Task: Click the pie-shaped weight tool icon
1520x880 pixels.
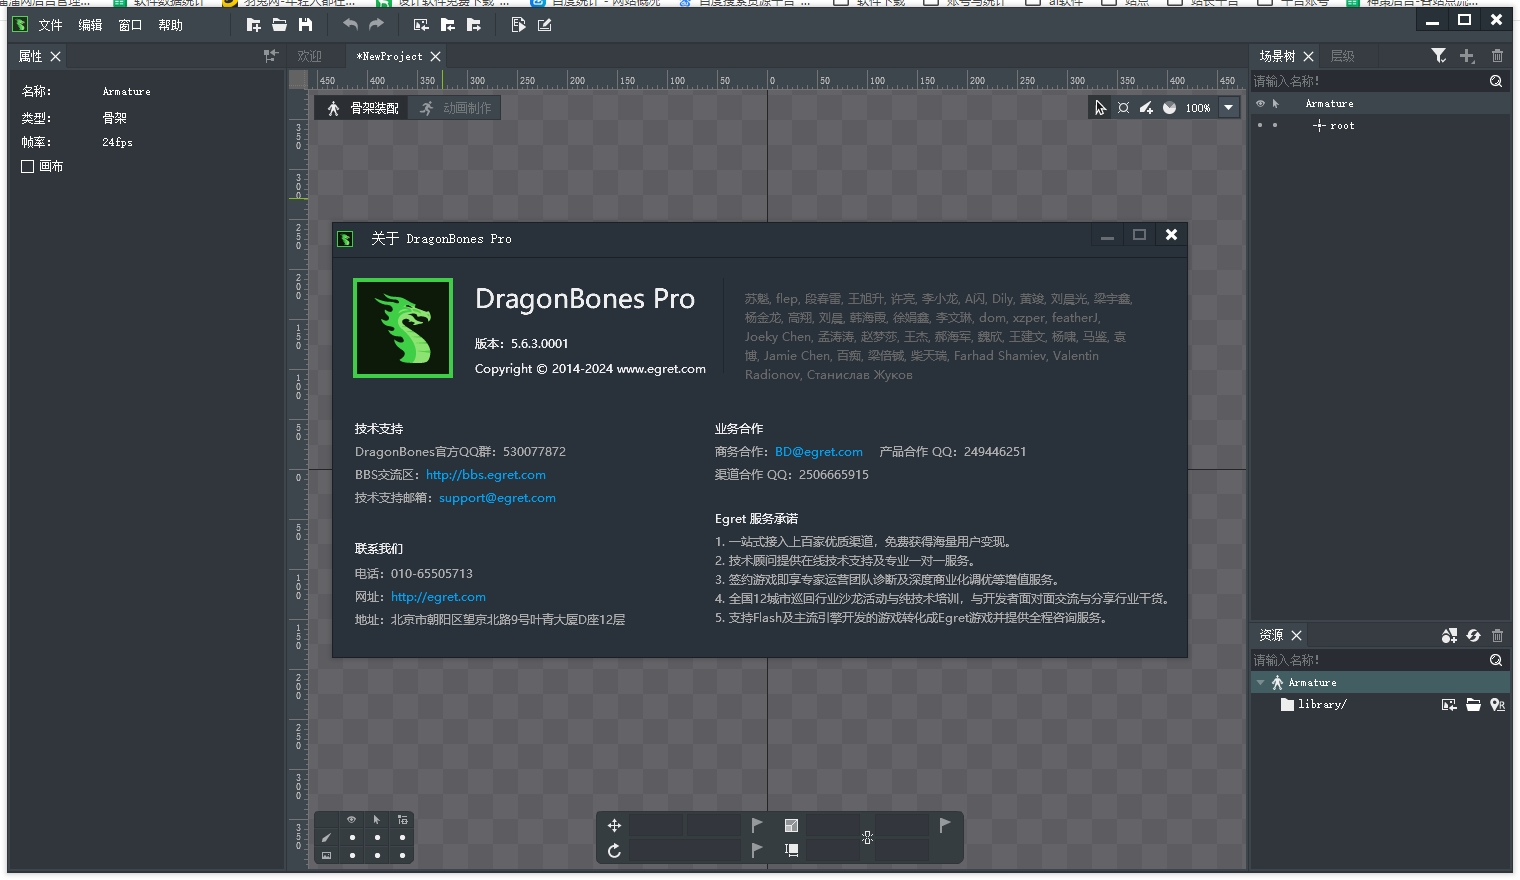Action: pyautogui.click(x=1169, y=108)
